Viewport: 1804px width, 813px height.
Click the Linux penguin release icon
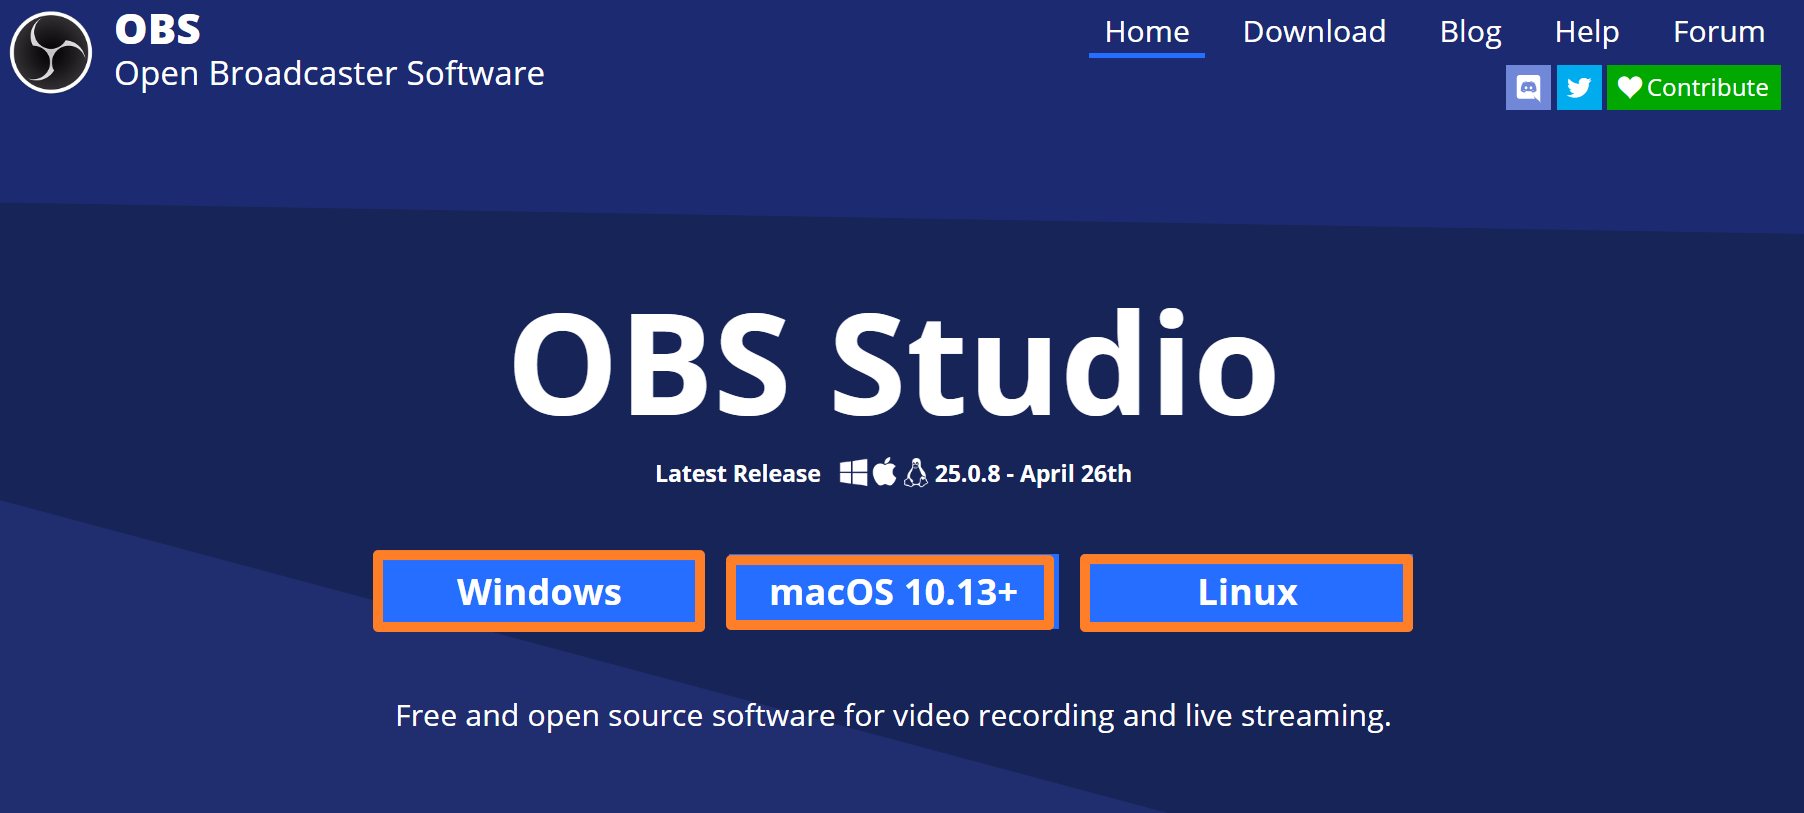916,472
